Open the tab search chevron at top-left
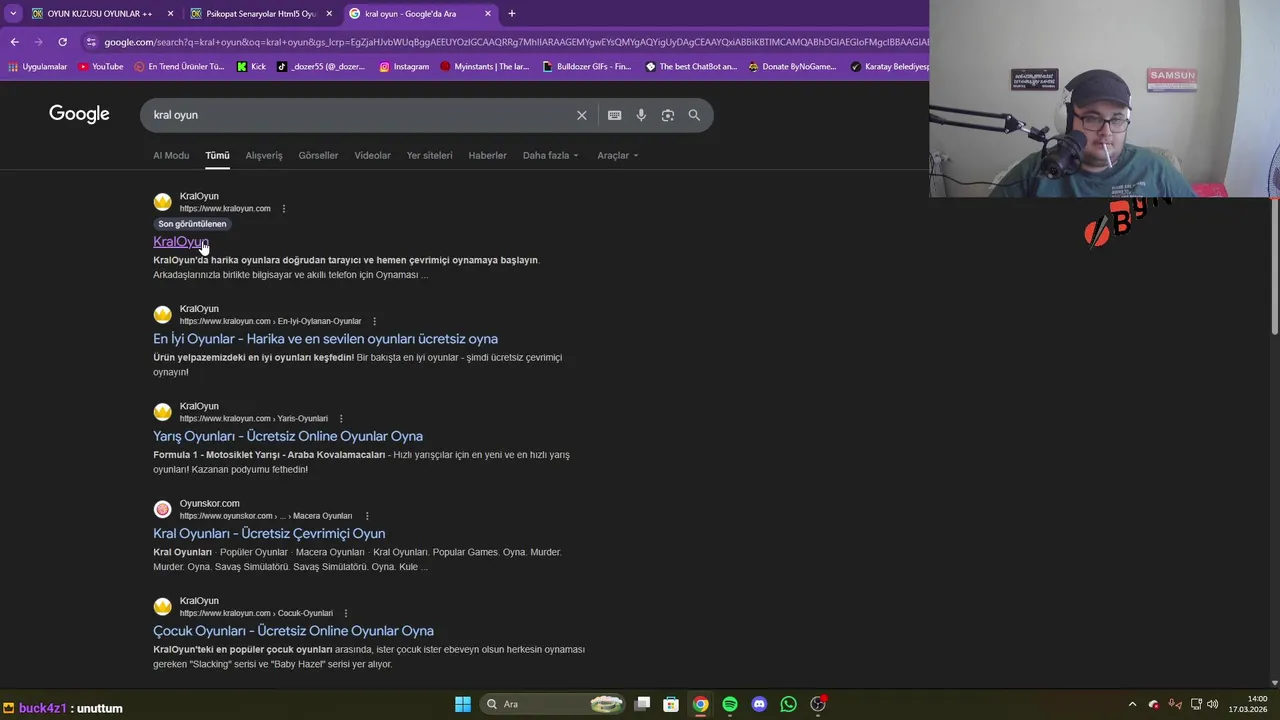The height and width of the screenshot is (720, 1280). pyautogui.click(x=13, y=14)
